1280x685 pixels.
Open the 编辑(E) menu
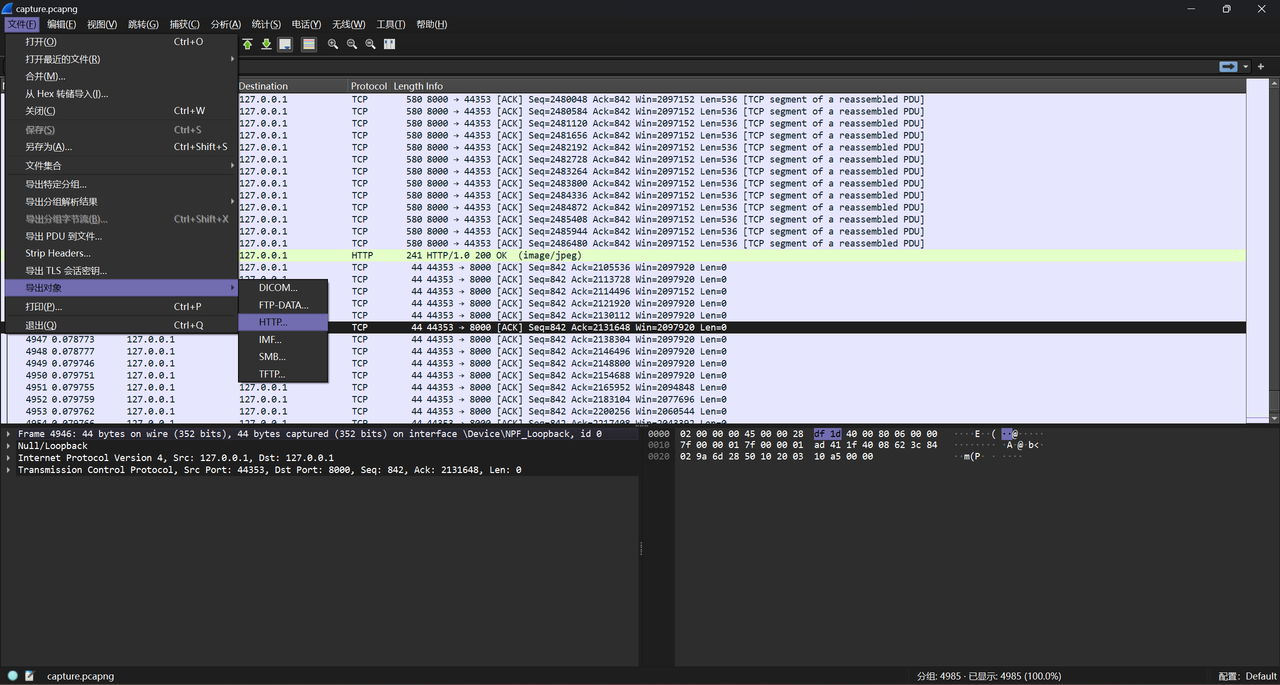coord(61,24)
